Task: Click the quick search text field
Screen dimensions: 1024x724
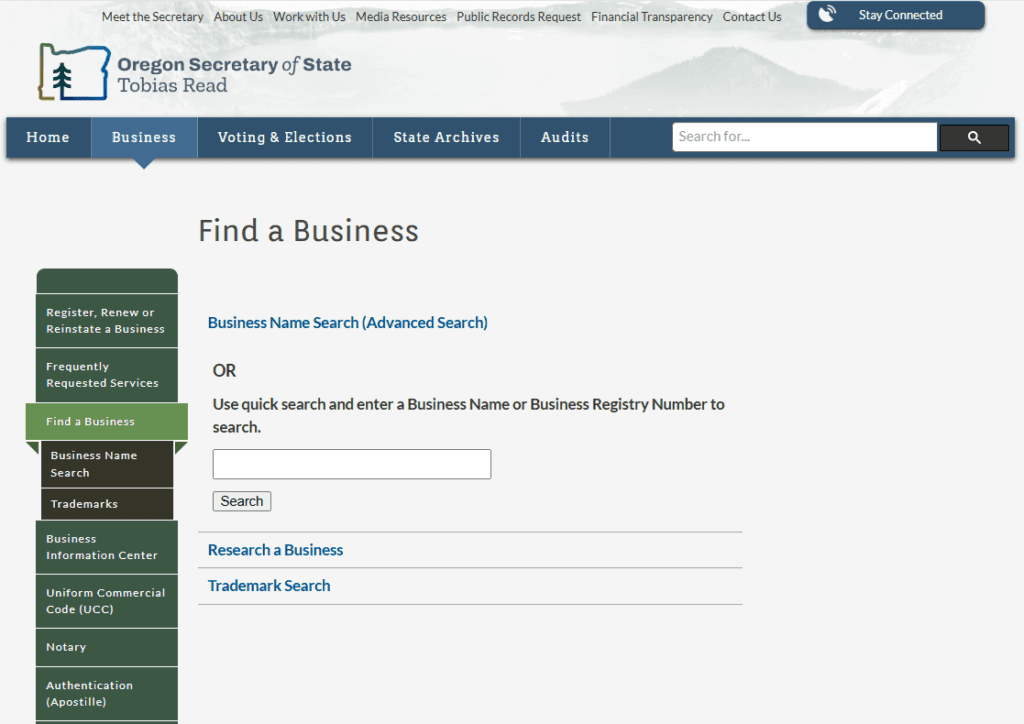Action: [351, 464]
